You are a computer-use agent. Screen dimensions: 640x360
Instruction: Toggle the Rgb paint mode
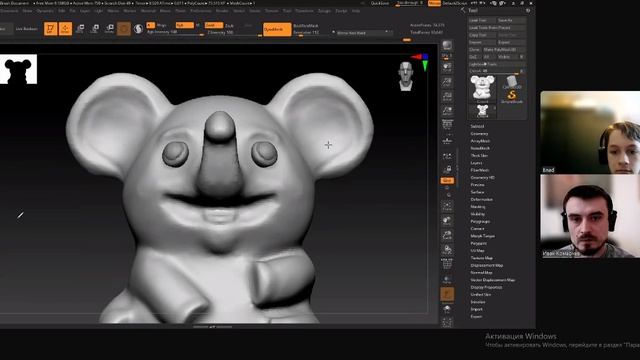pos(184,25)
